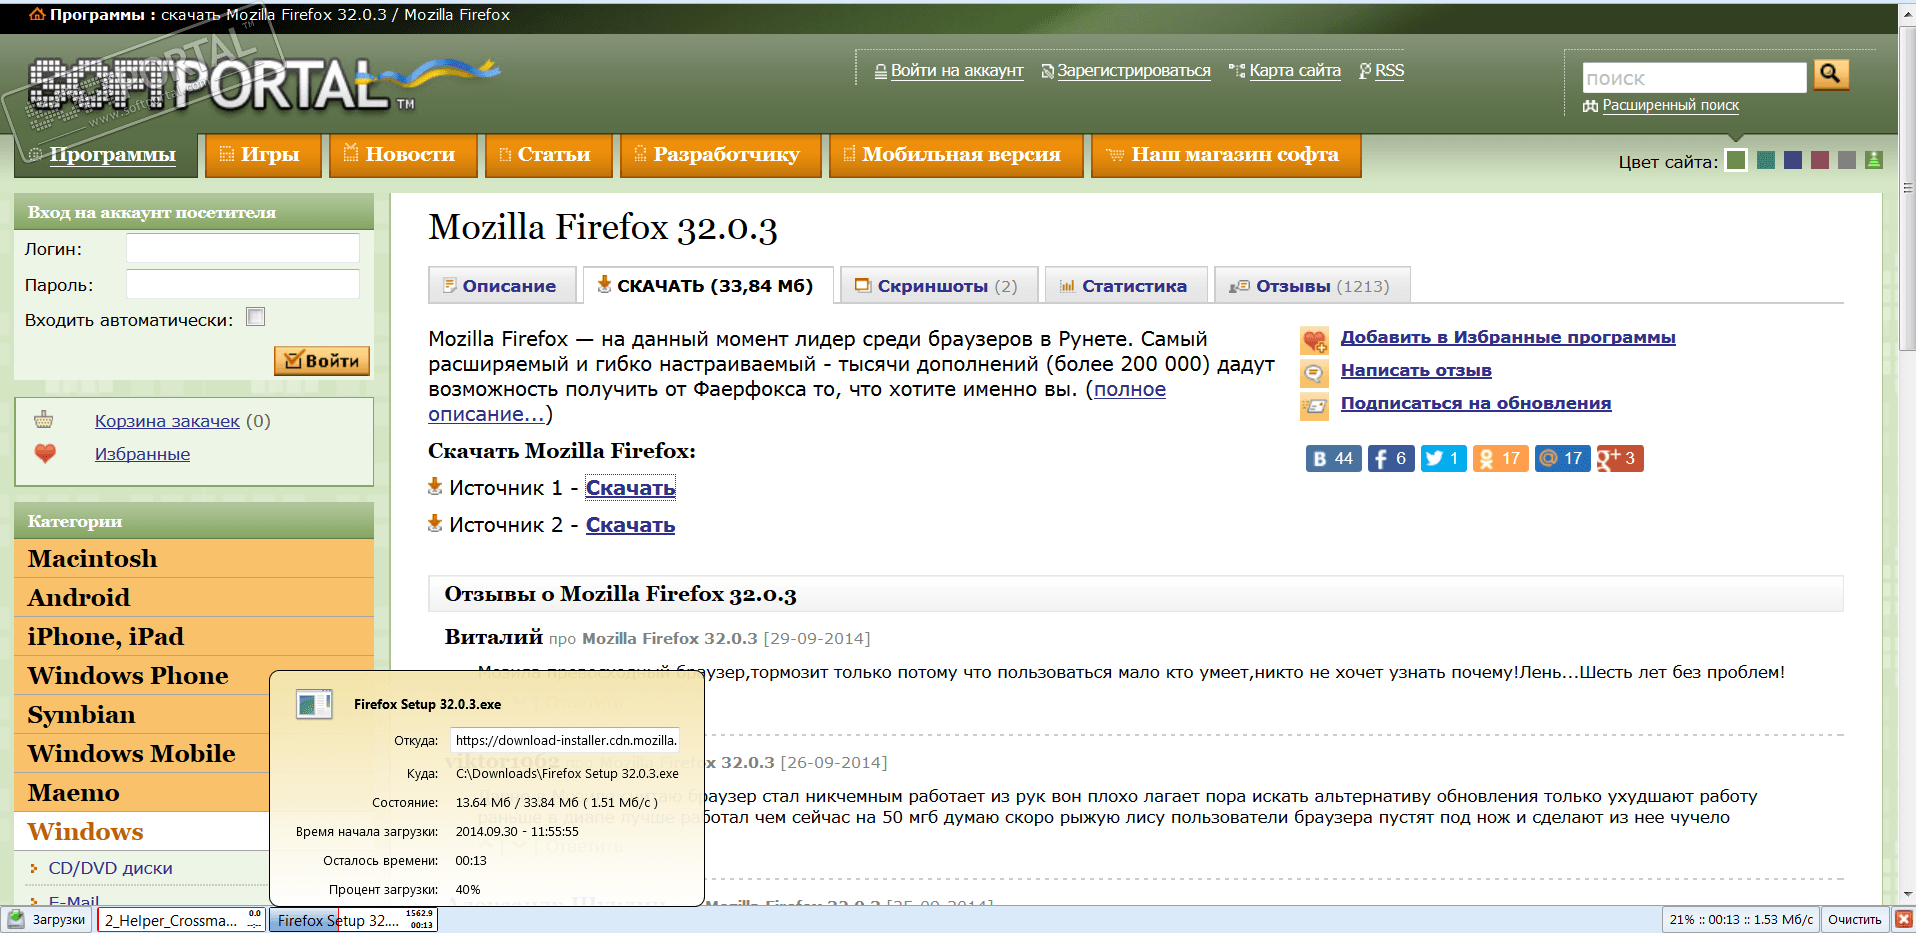The image size is (1916, 933).
Task: Open the CD/DVD диски subcategory
Action: pyautogui.click(x=110, y=868)
